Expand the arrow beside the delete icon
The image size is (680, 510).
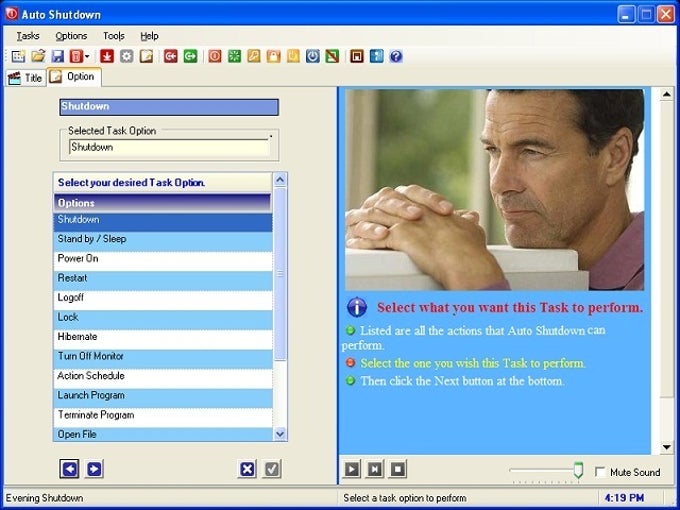87,56
